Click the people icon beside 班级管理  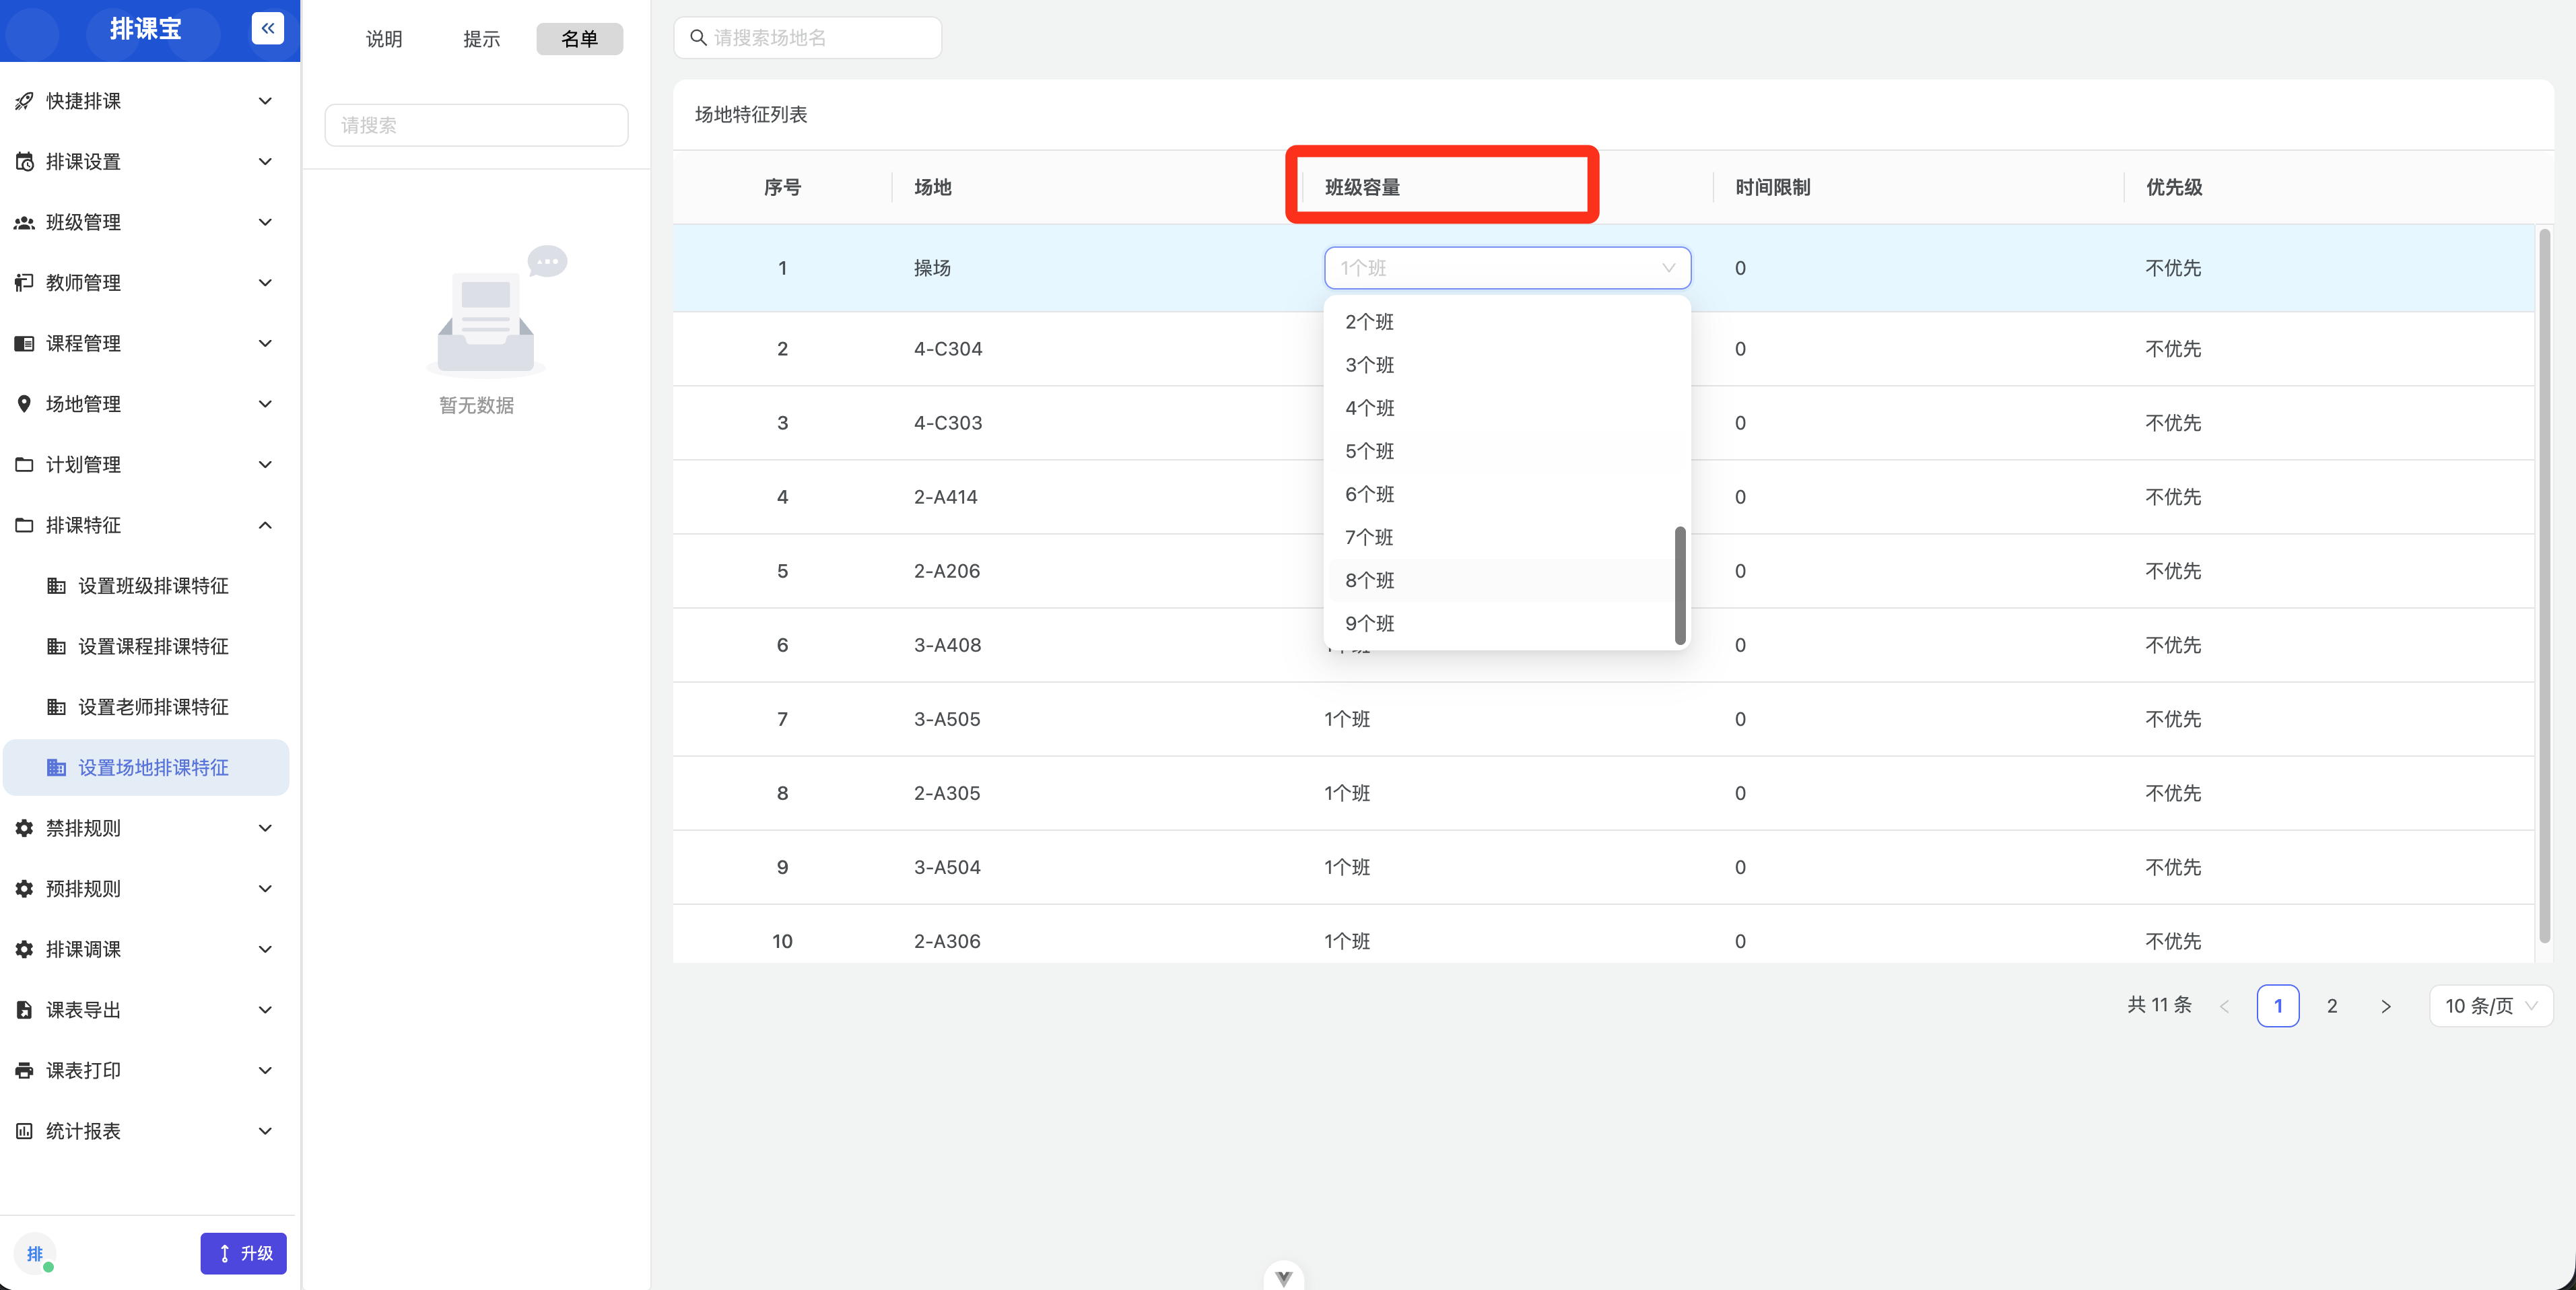(x=24, y=222)
